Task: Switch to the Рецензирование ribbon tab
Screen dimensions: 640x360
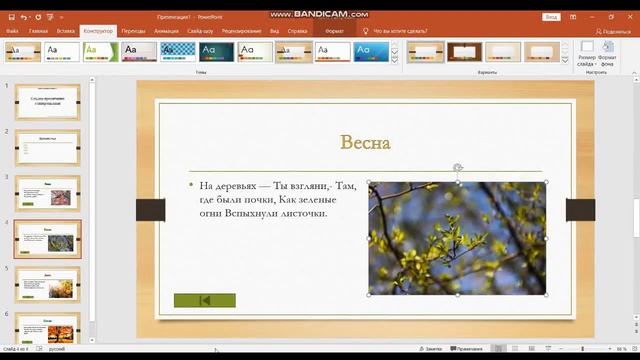Action: point(241,31)
